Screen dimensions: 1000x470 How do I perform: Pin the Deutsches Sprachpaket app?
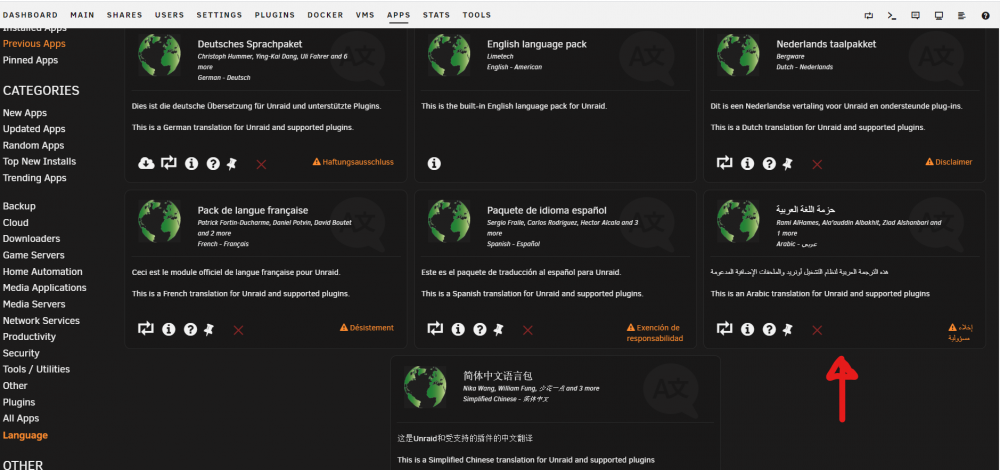point(232,164)
